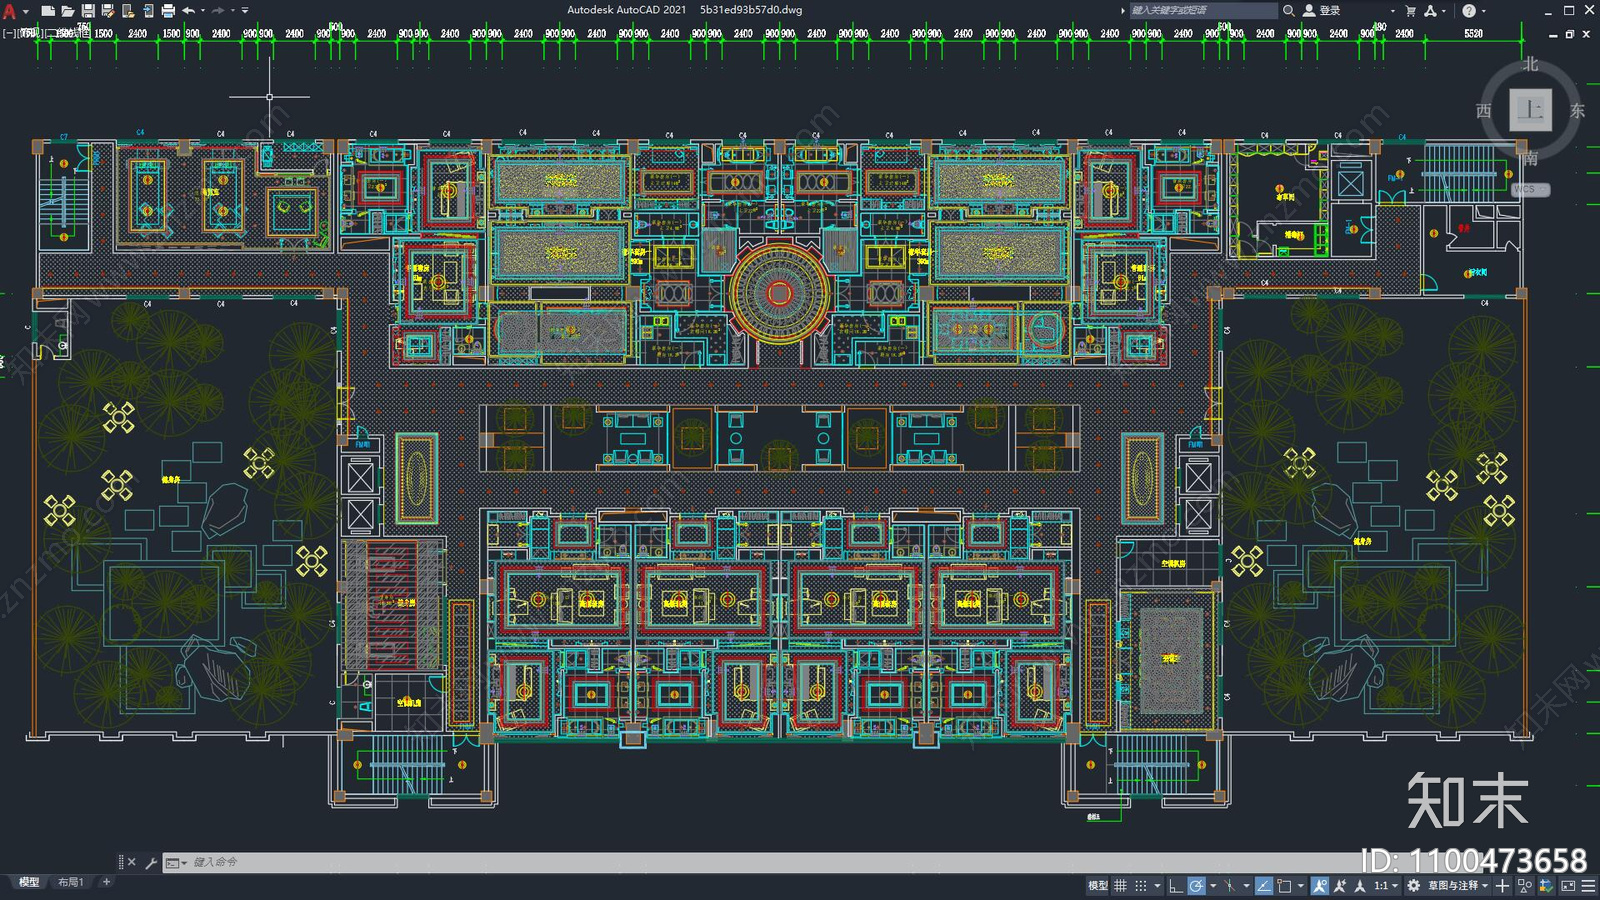Click the ViewCube top face 上
Screen dimensions: 1600x900
click(1530, 109)
